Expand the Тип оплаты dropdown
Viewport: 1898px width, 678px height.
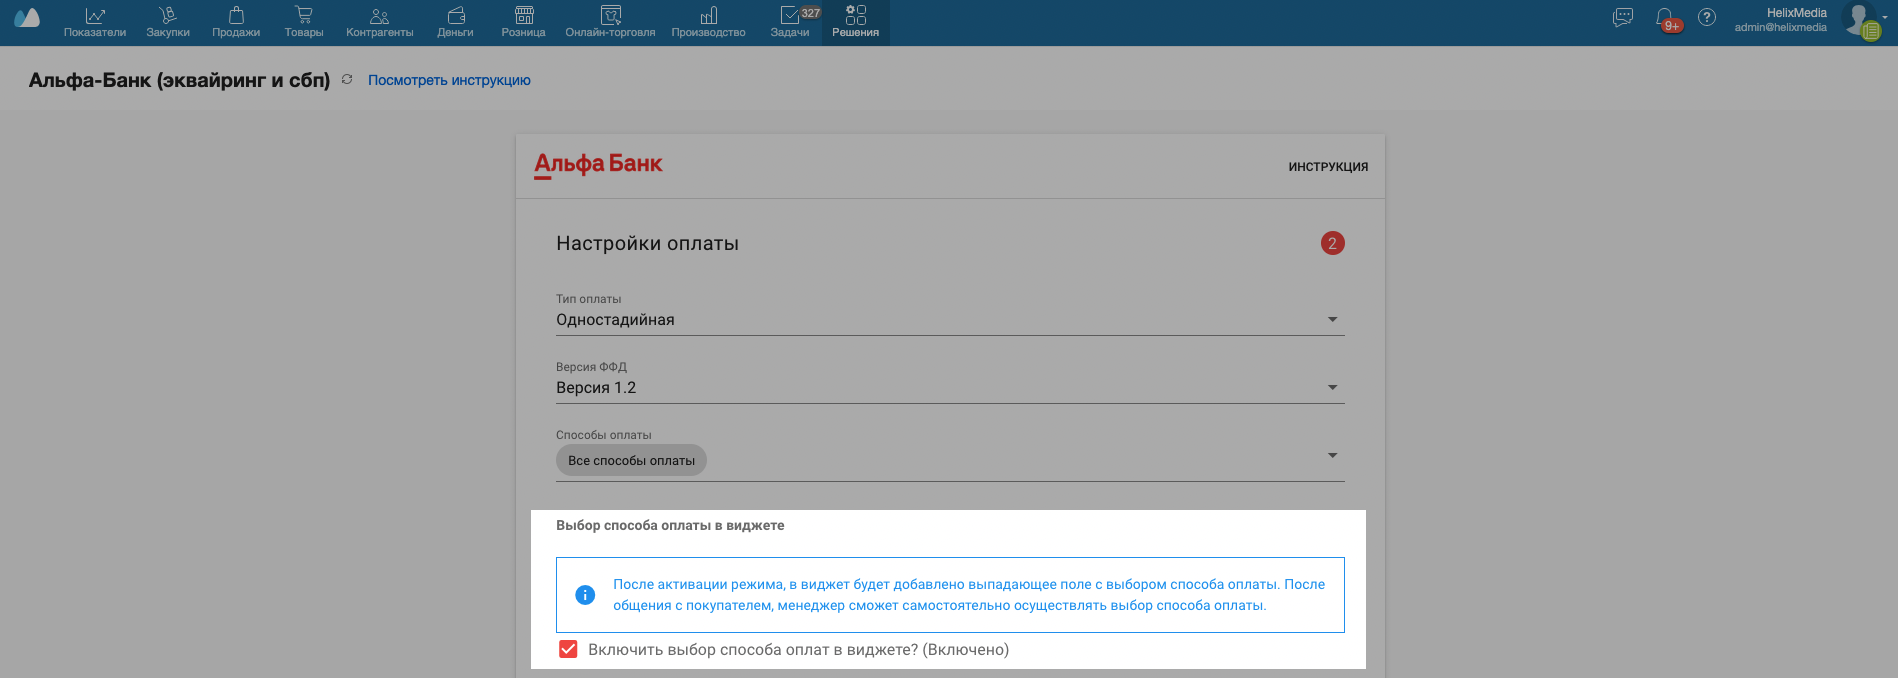tap(950, 319)
